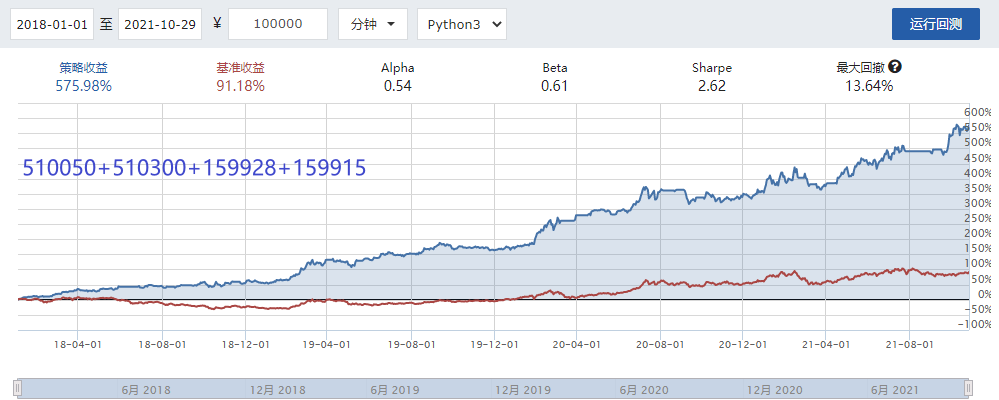Click 12月 2019 on the range navigator
This screenshot has height=400, width=999.
522,389
